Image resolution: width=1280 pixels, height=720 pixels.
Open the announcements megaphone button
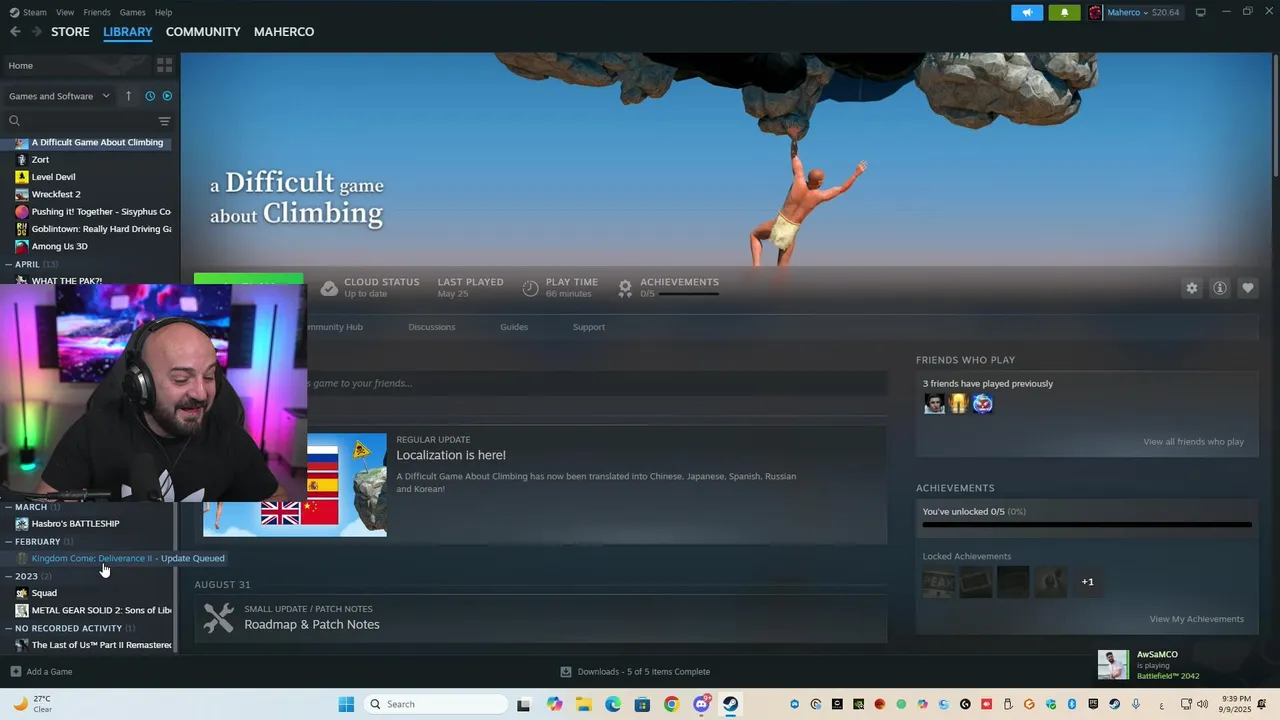[1027, 12]
